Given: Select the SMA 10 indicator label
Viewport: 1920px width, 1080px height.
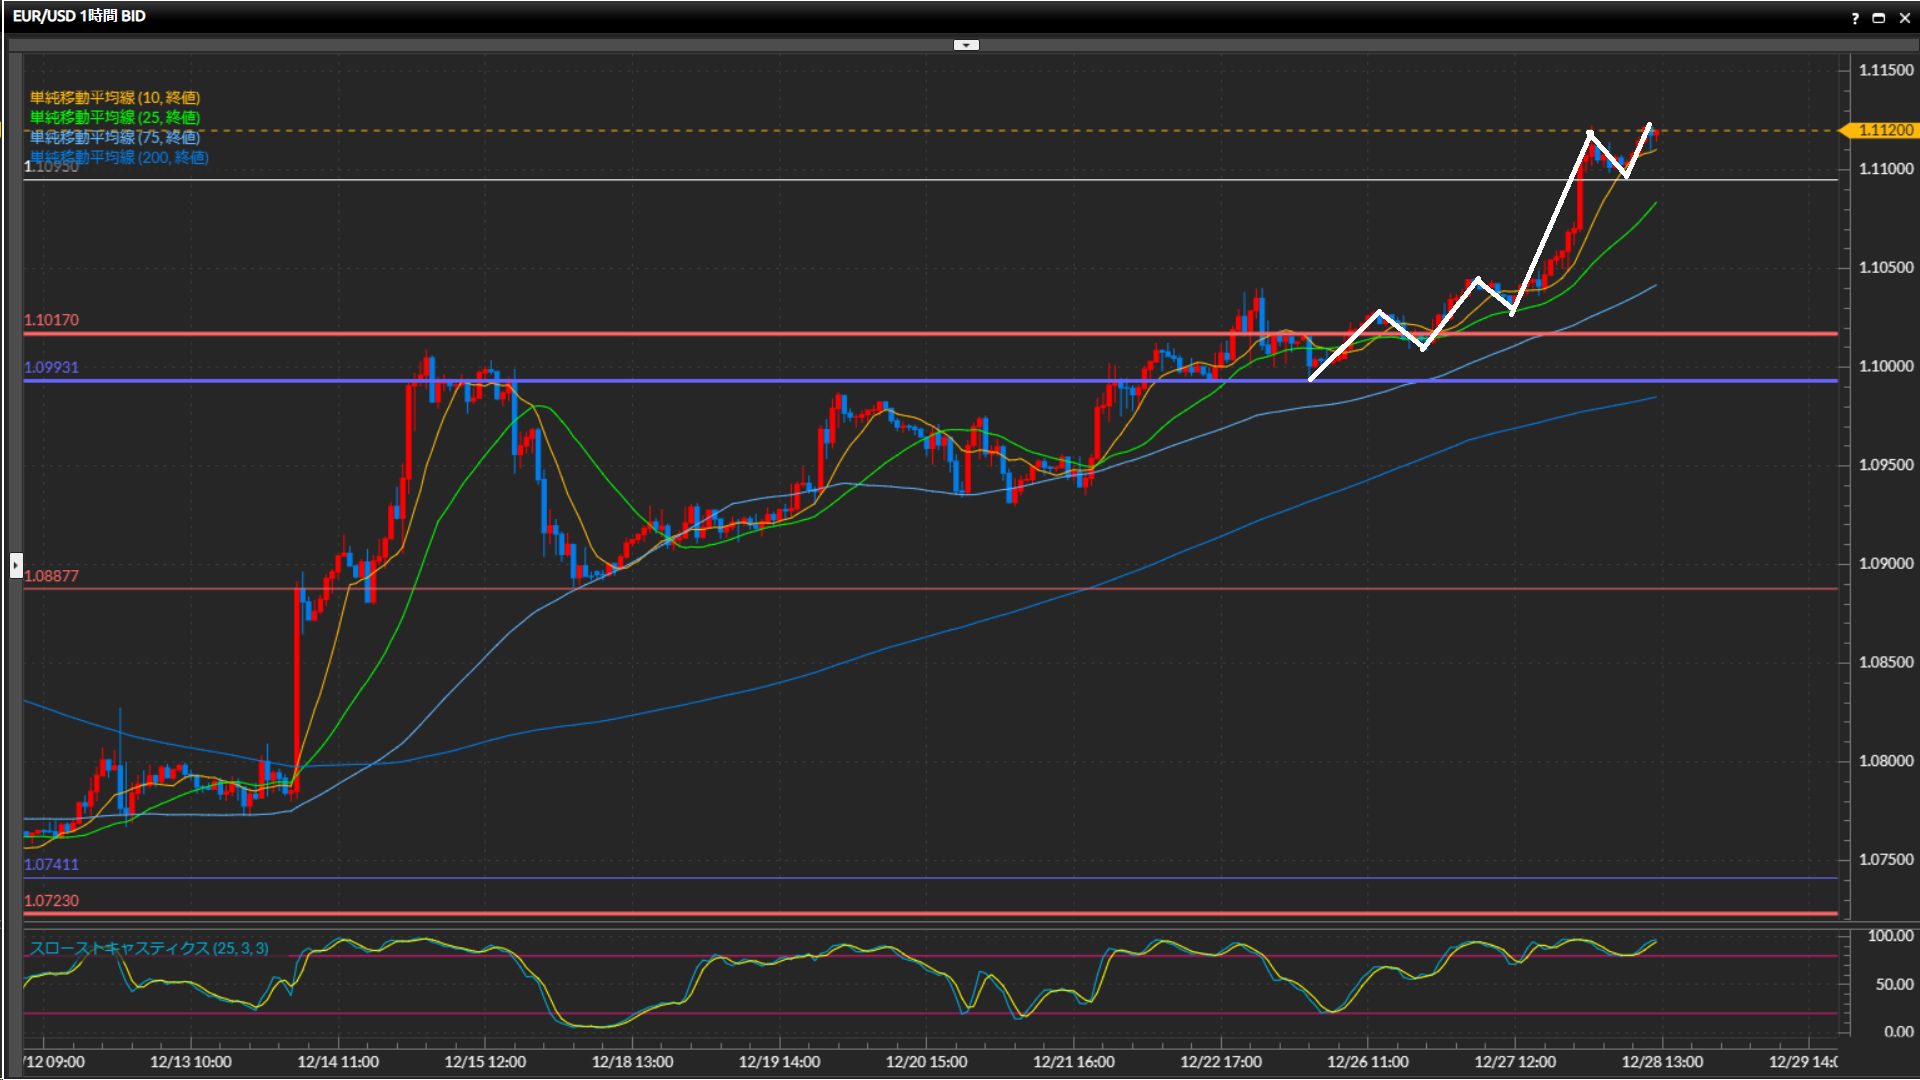Looking at the screenshot, I should (x=114, y=97).
